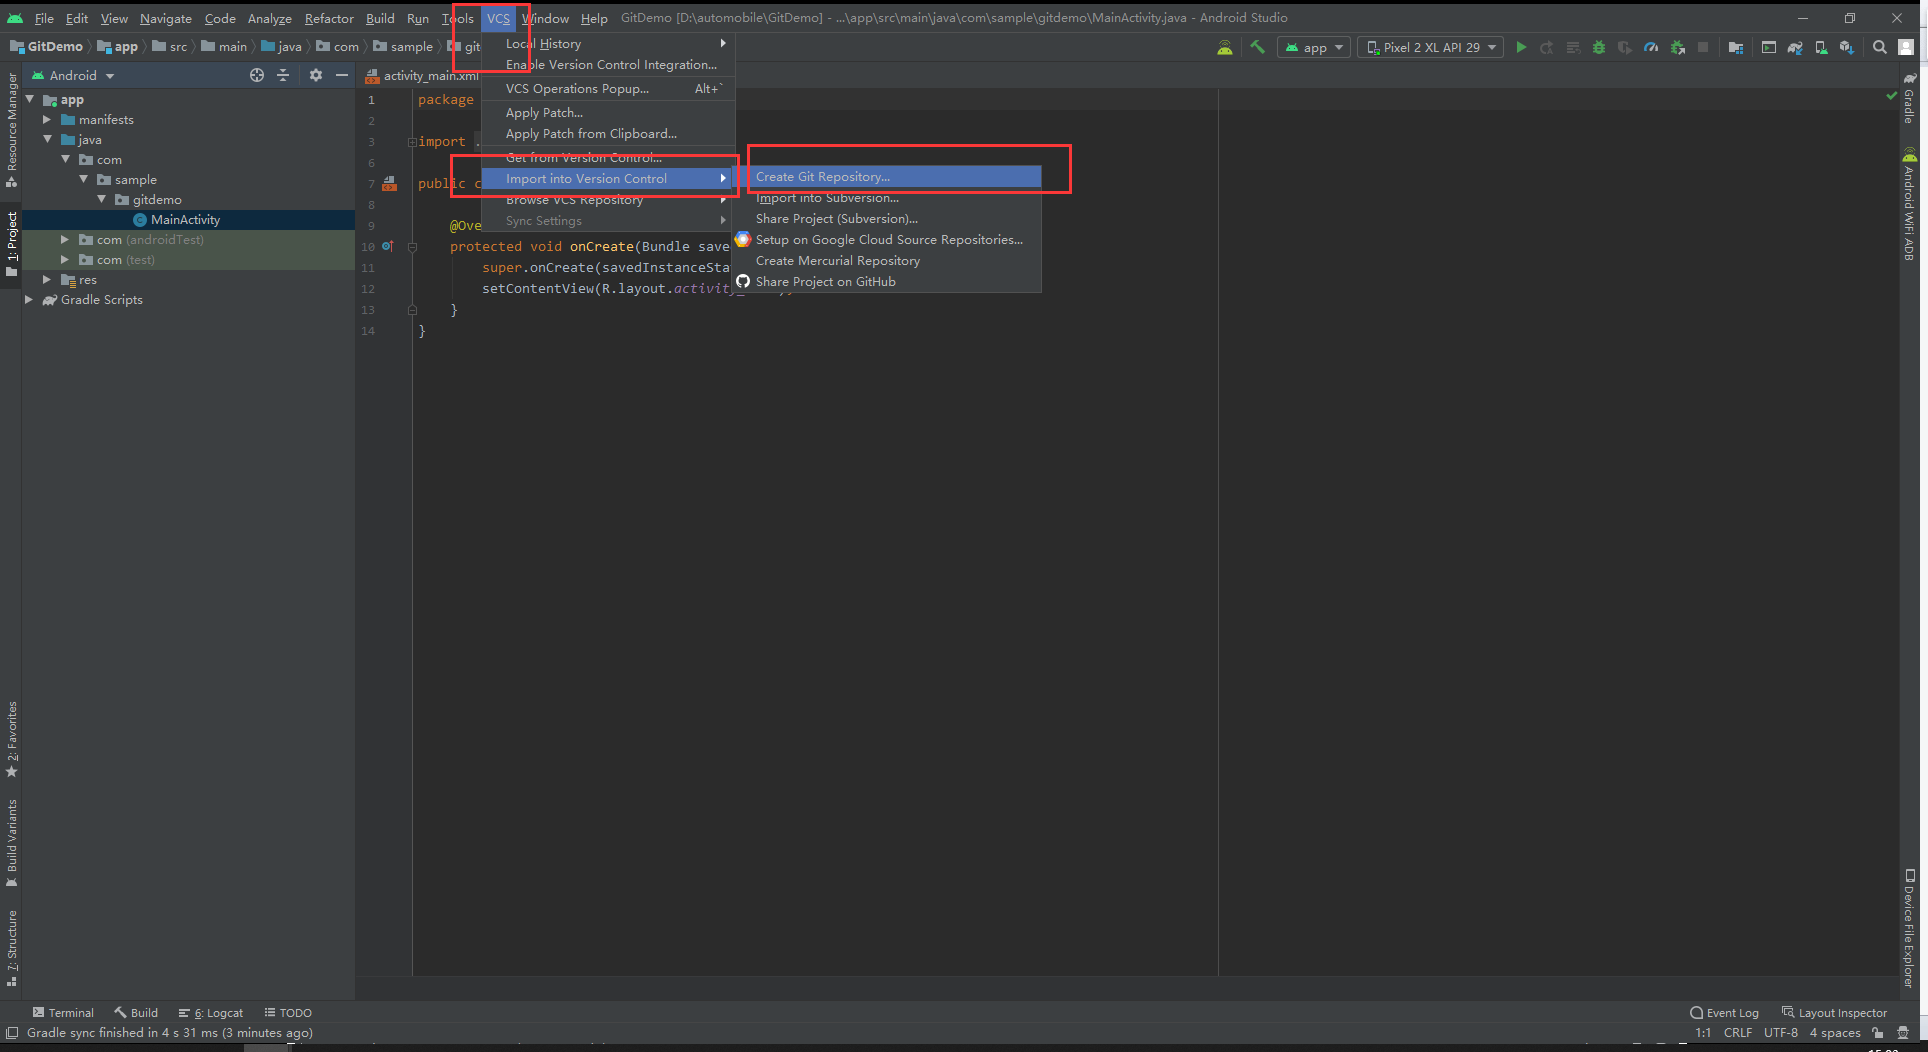Viewport: 1928px width, 1052px height.
Task: Click Collapse All icon in Project panel
Action: 283,75
